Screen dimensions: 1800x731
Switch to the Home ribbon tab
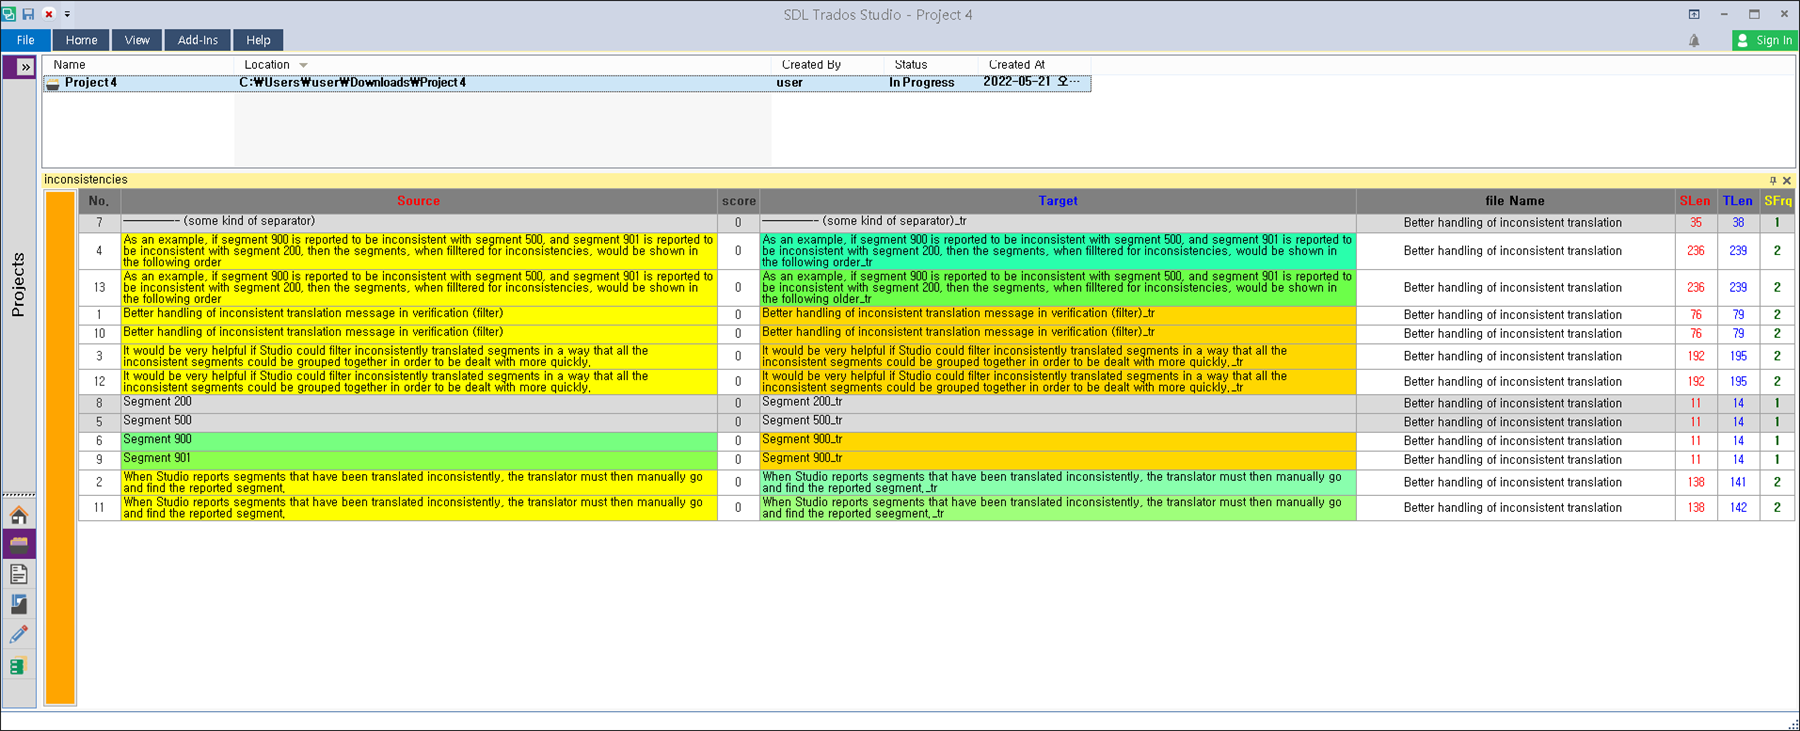point(81,40)
